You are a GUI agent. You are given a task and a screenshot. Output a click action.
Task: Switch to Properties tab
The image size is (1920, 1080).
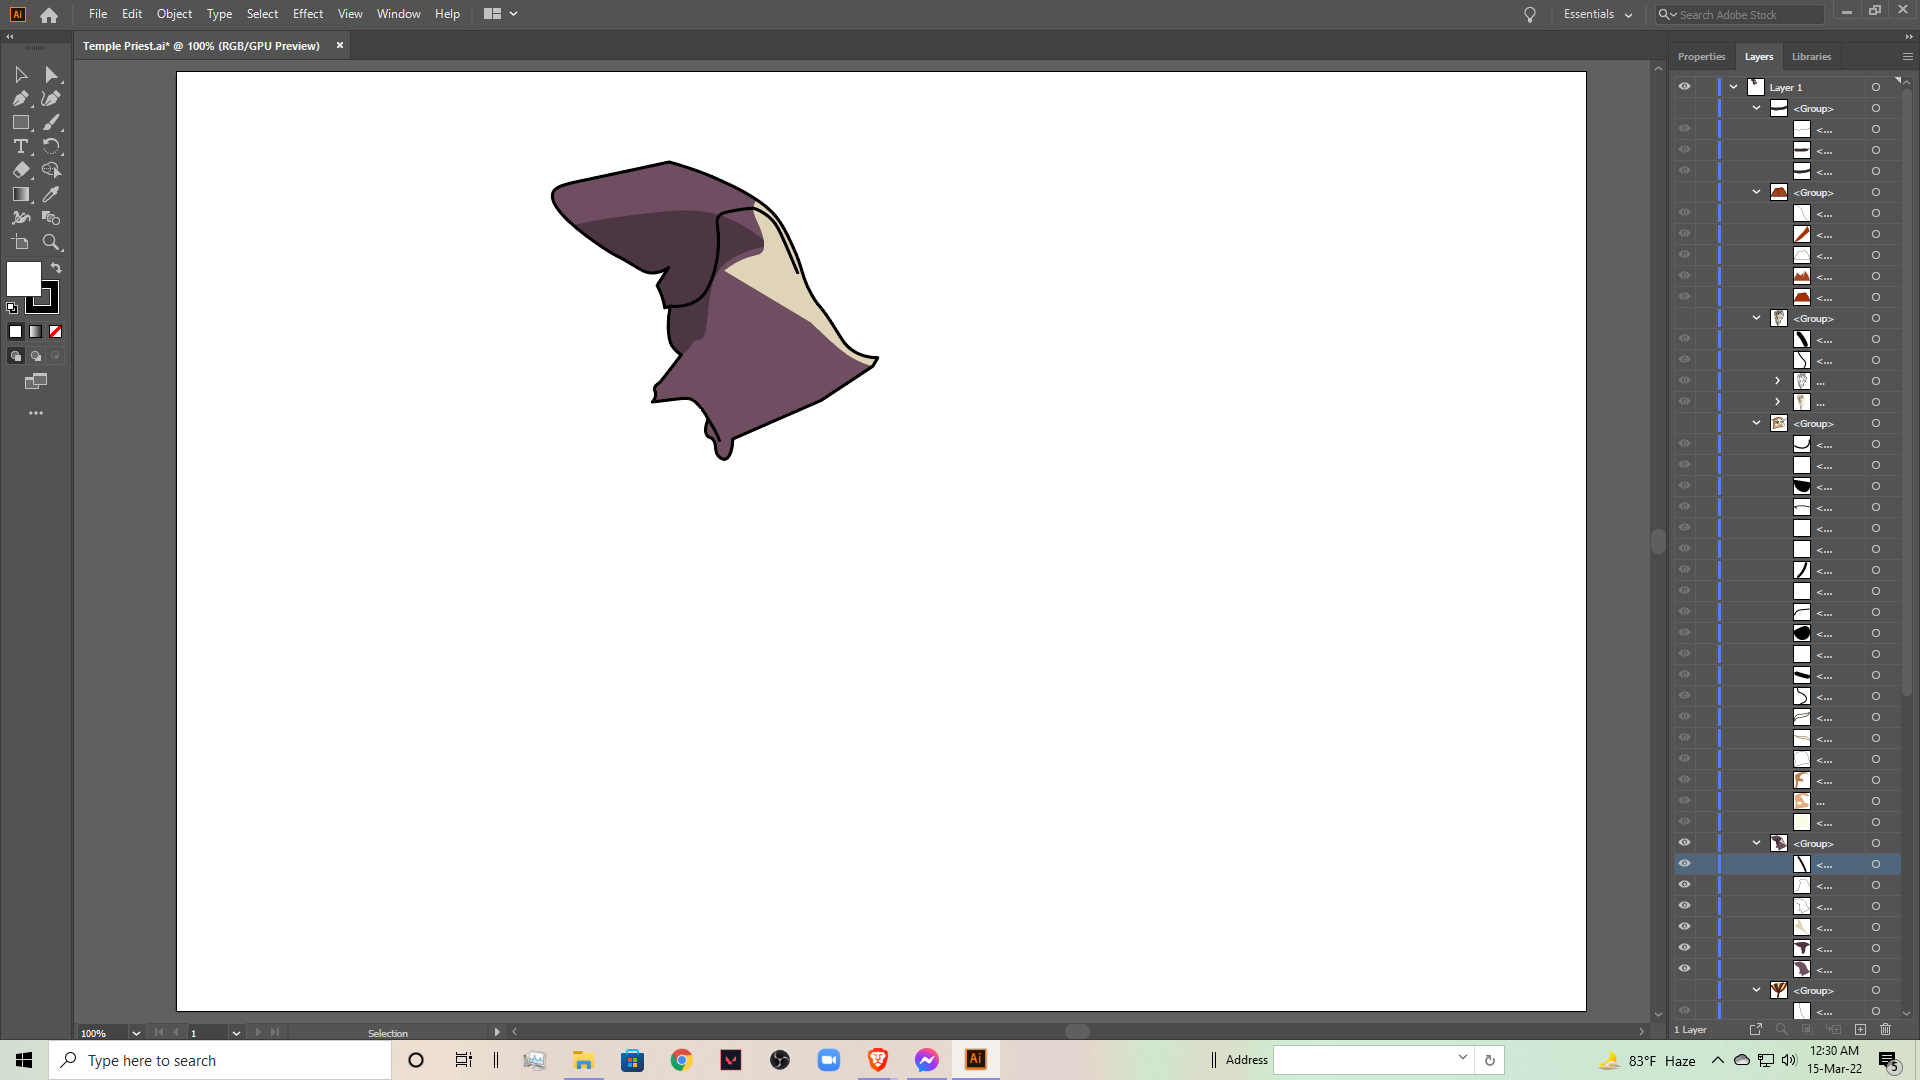pos(1701,57)
